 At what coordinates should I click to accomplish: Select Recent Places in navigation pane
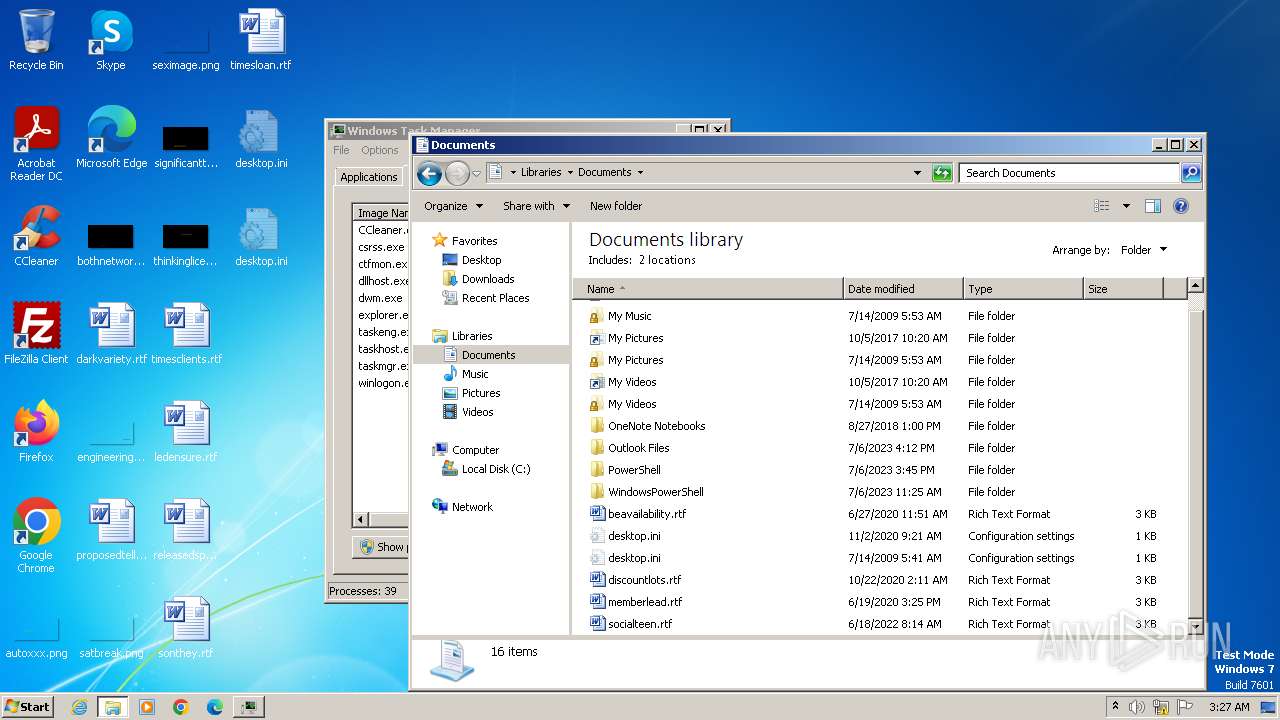pyautogui.click(x=495, y=298)
